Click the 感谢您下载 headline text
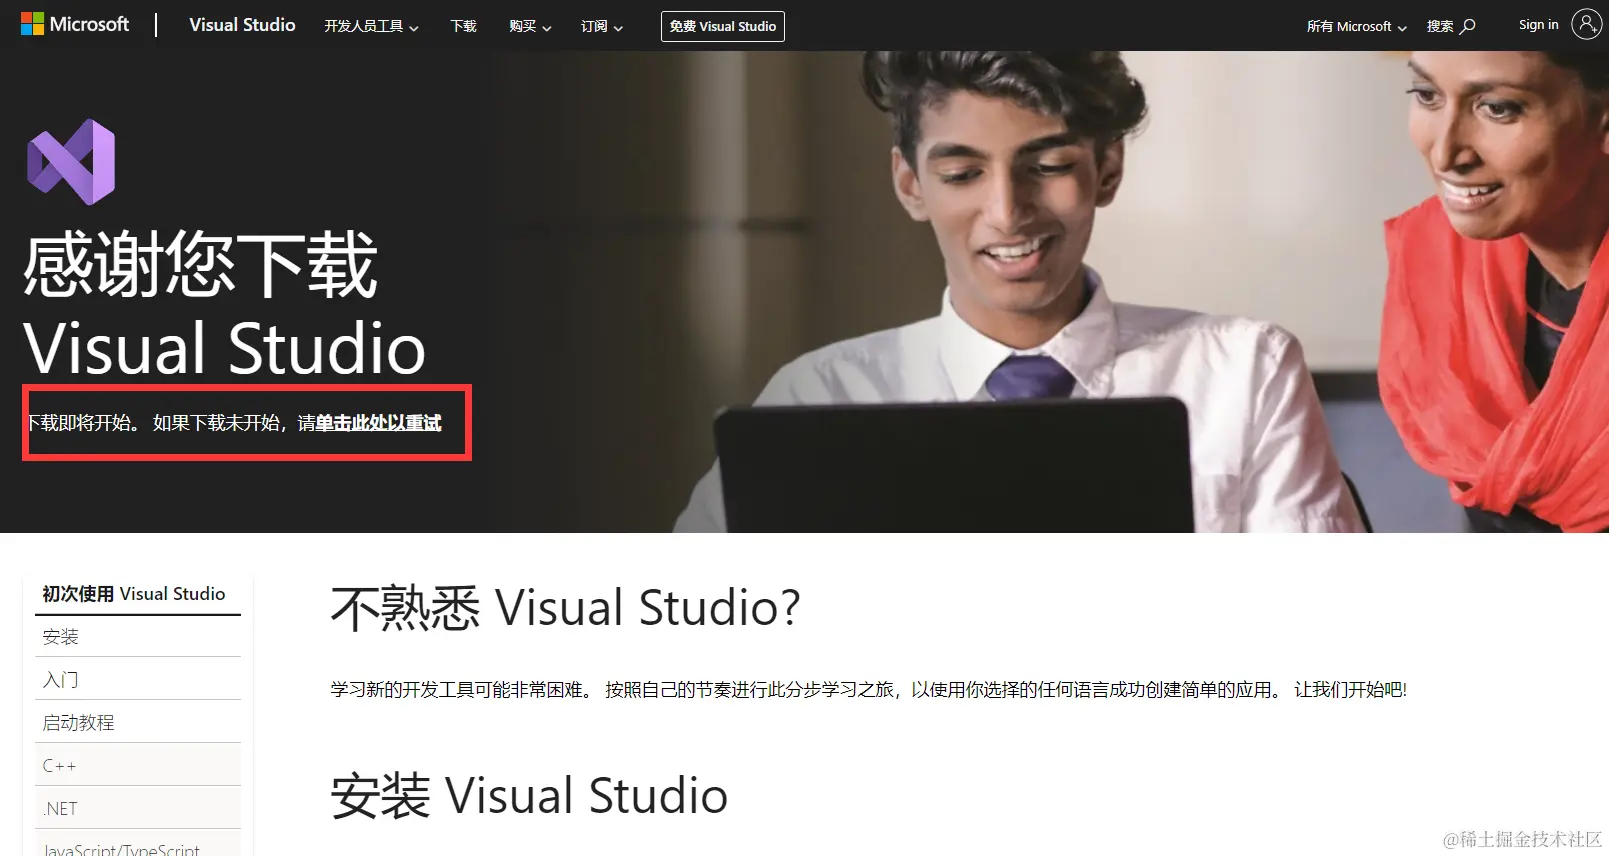The height and width of the screenshot is (856, 1609). [200, 265]
